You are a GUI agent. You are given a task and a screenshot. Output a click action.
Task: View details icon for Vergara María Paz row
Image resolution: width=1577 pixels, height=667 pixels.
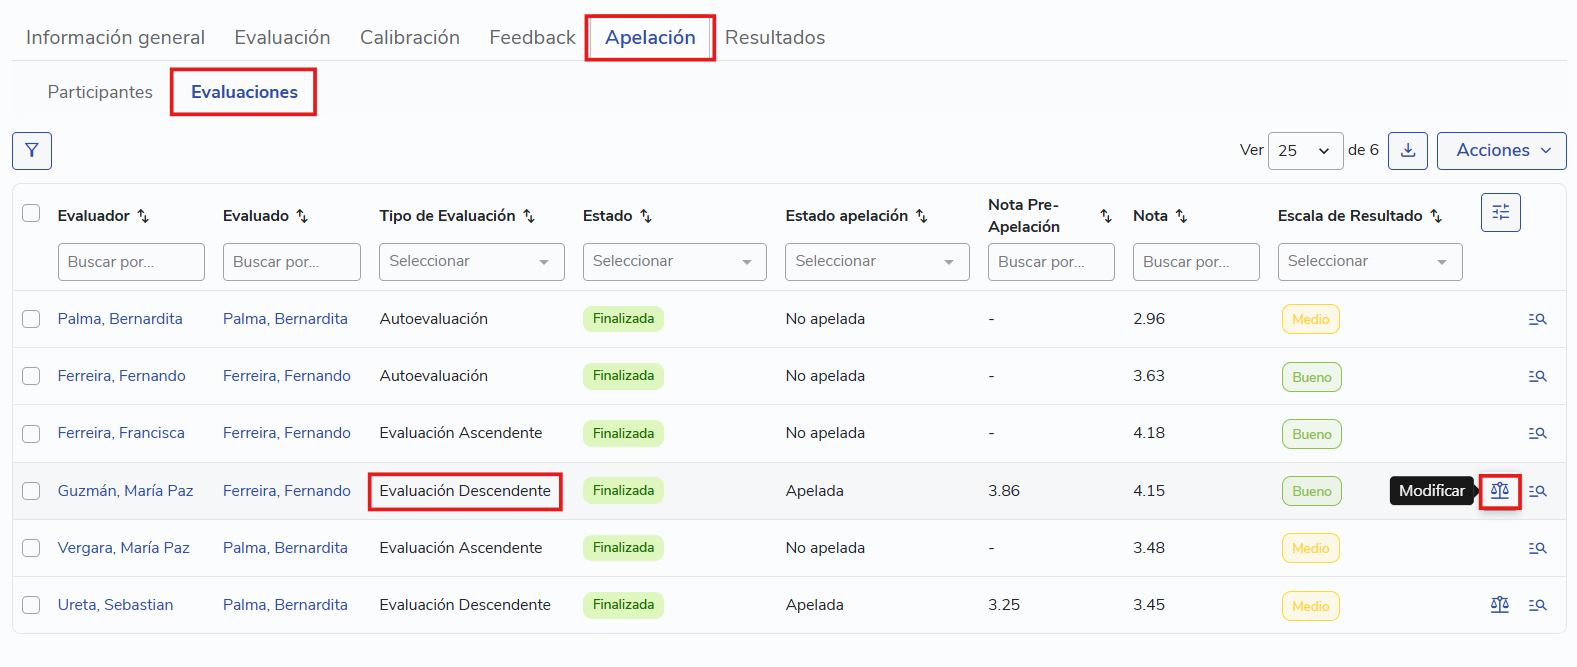coord(1537,548)
